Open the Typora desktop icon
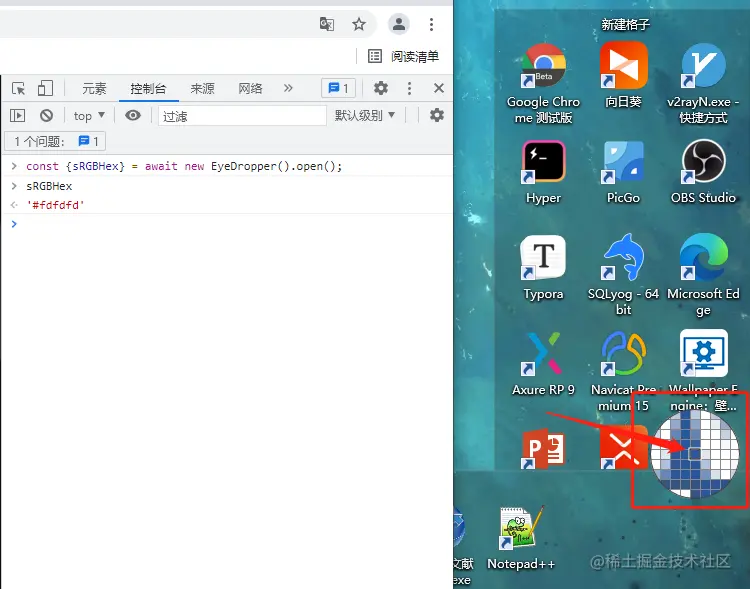This screenshot has width=750, height=589. tap(543, 268)
